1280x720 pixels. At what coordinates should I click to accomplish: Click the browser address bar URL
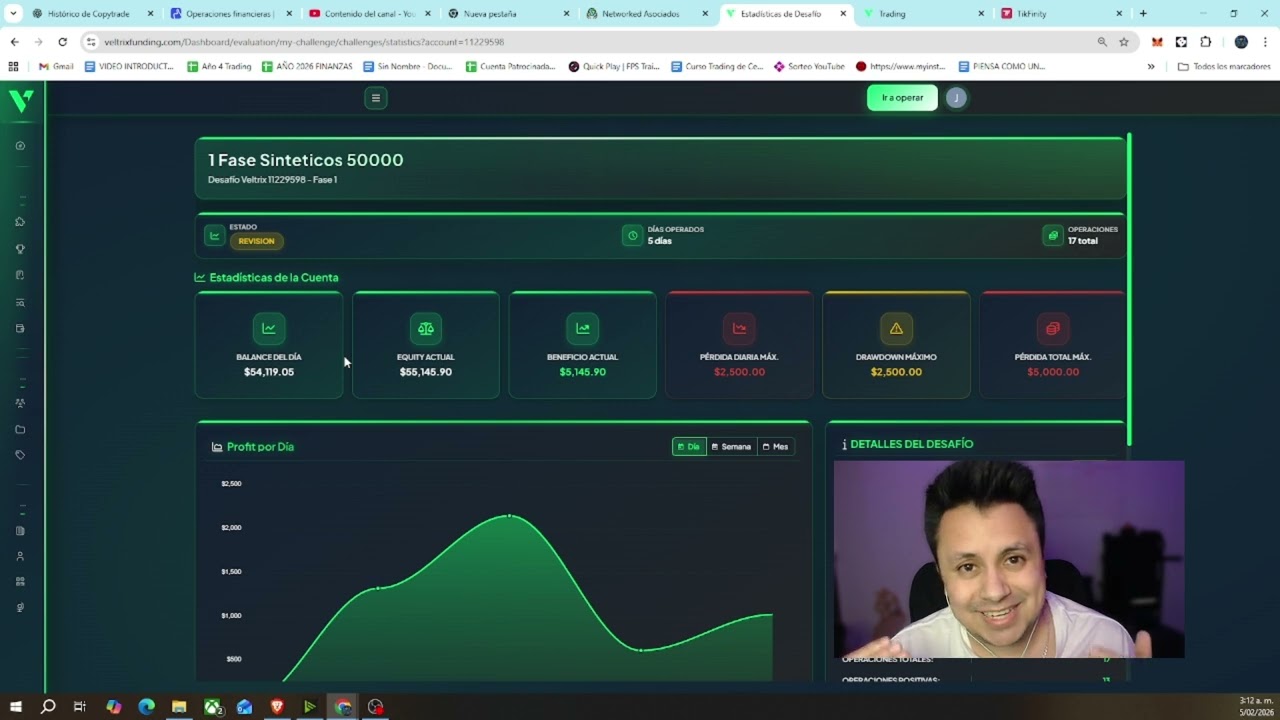coord(304,42)
